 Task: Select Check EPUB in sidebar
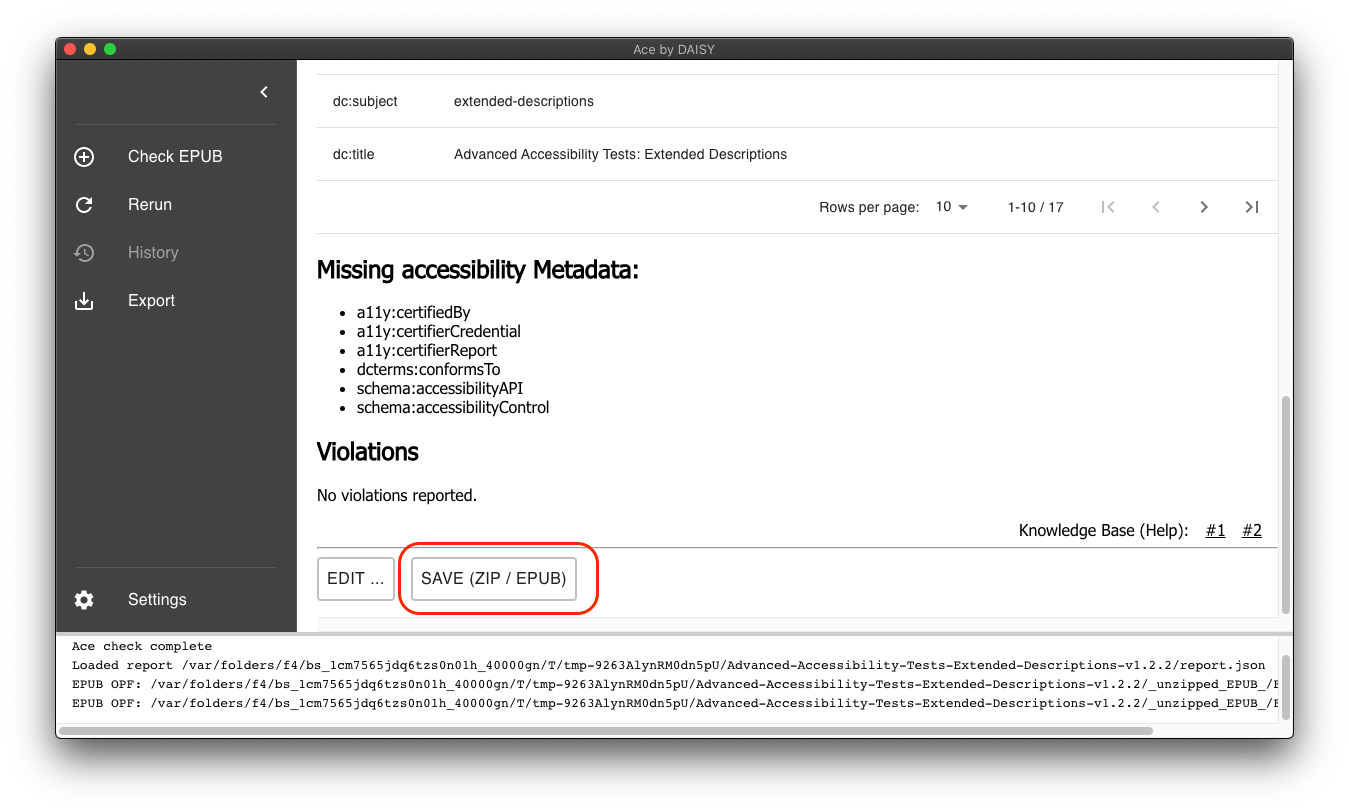tap(175, 157)
